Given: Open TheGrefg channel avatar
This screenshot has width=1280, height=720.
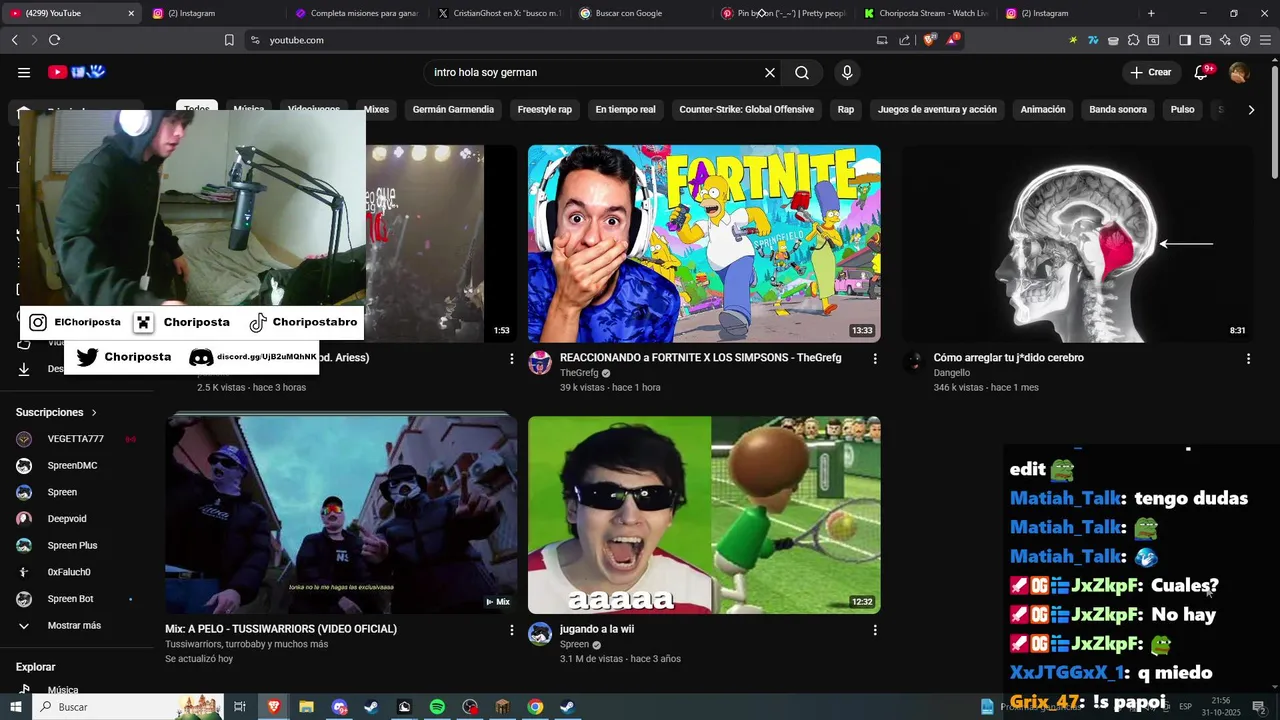Looking at the screenshot, I should point(540,363).
